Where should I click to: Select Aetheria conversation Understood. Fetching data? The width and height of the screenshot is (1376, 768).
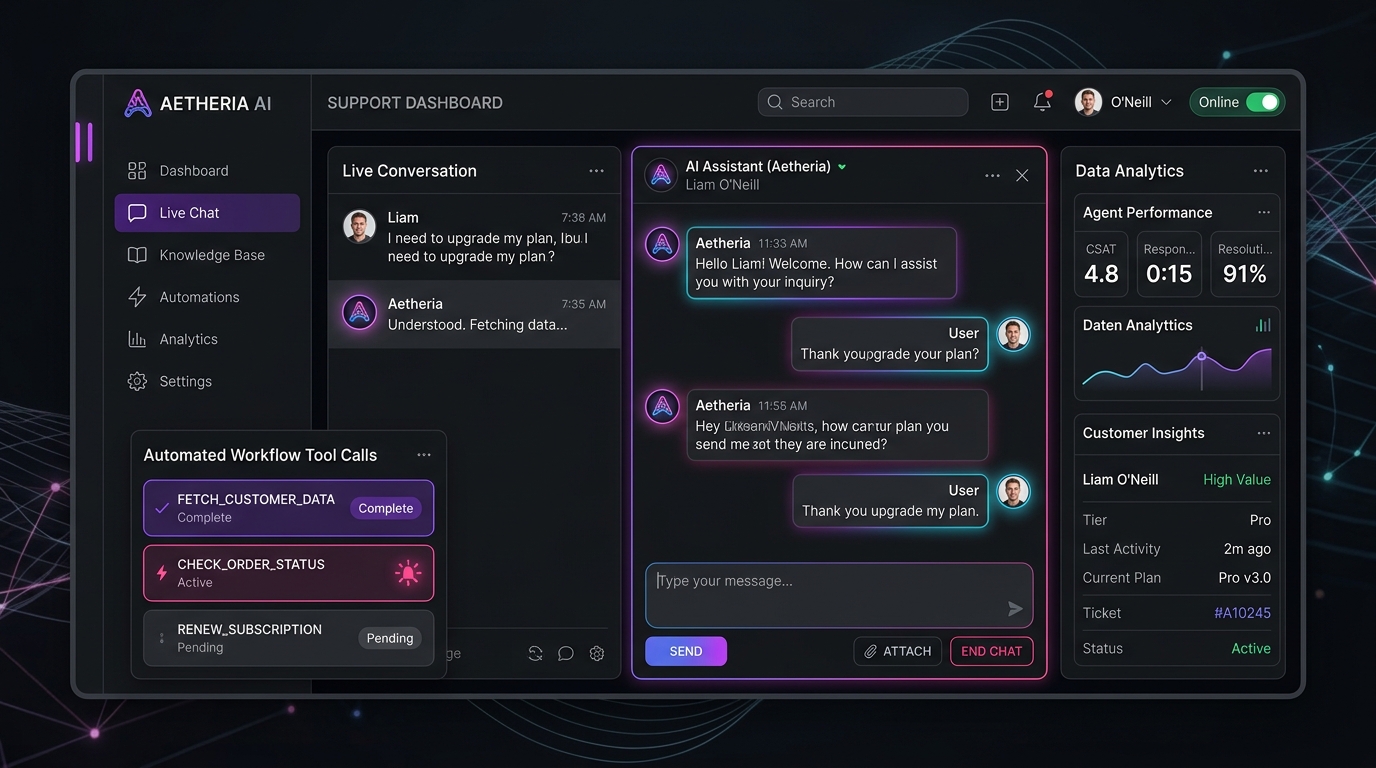point(475,314)
